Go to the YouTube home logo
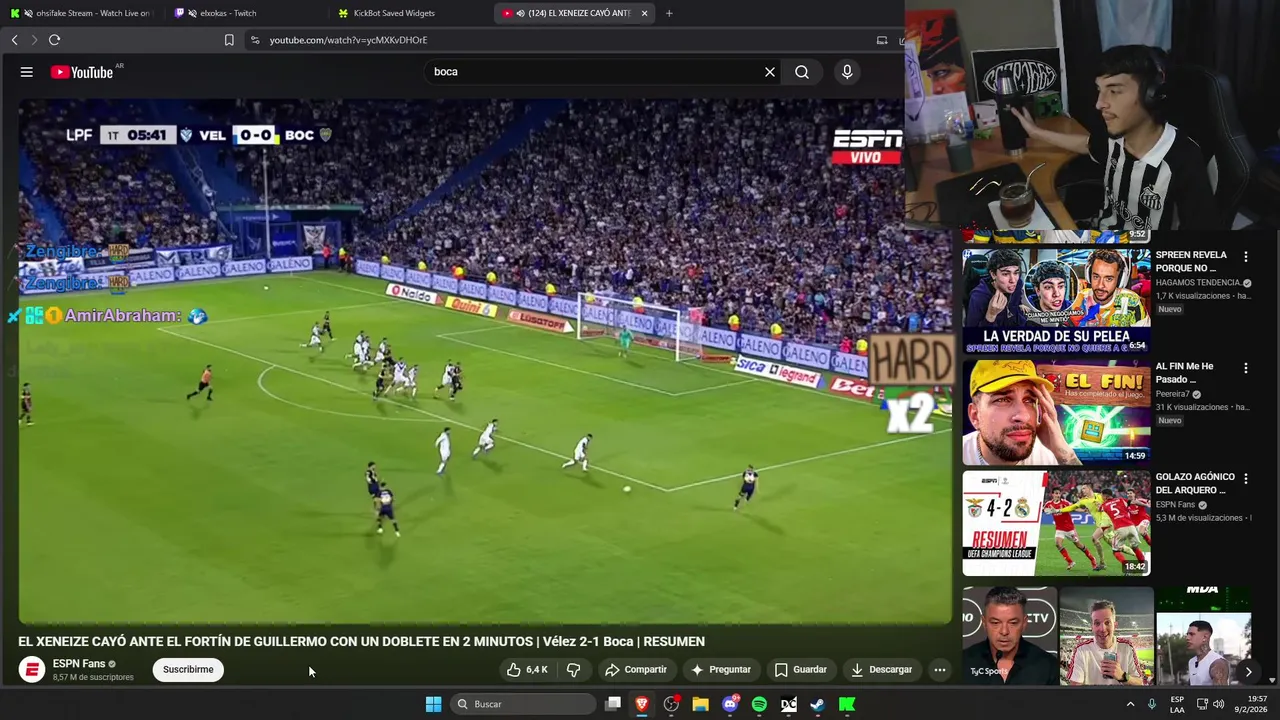 click(82, 72)
